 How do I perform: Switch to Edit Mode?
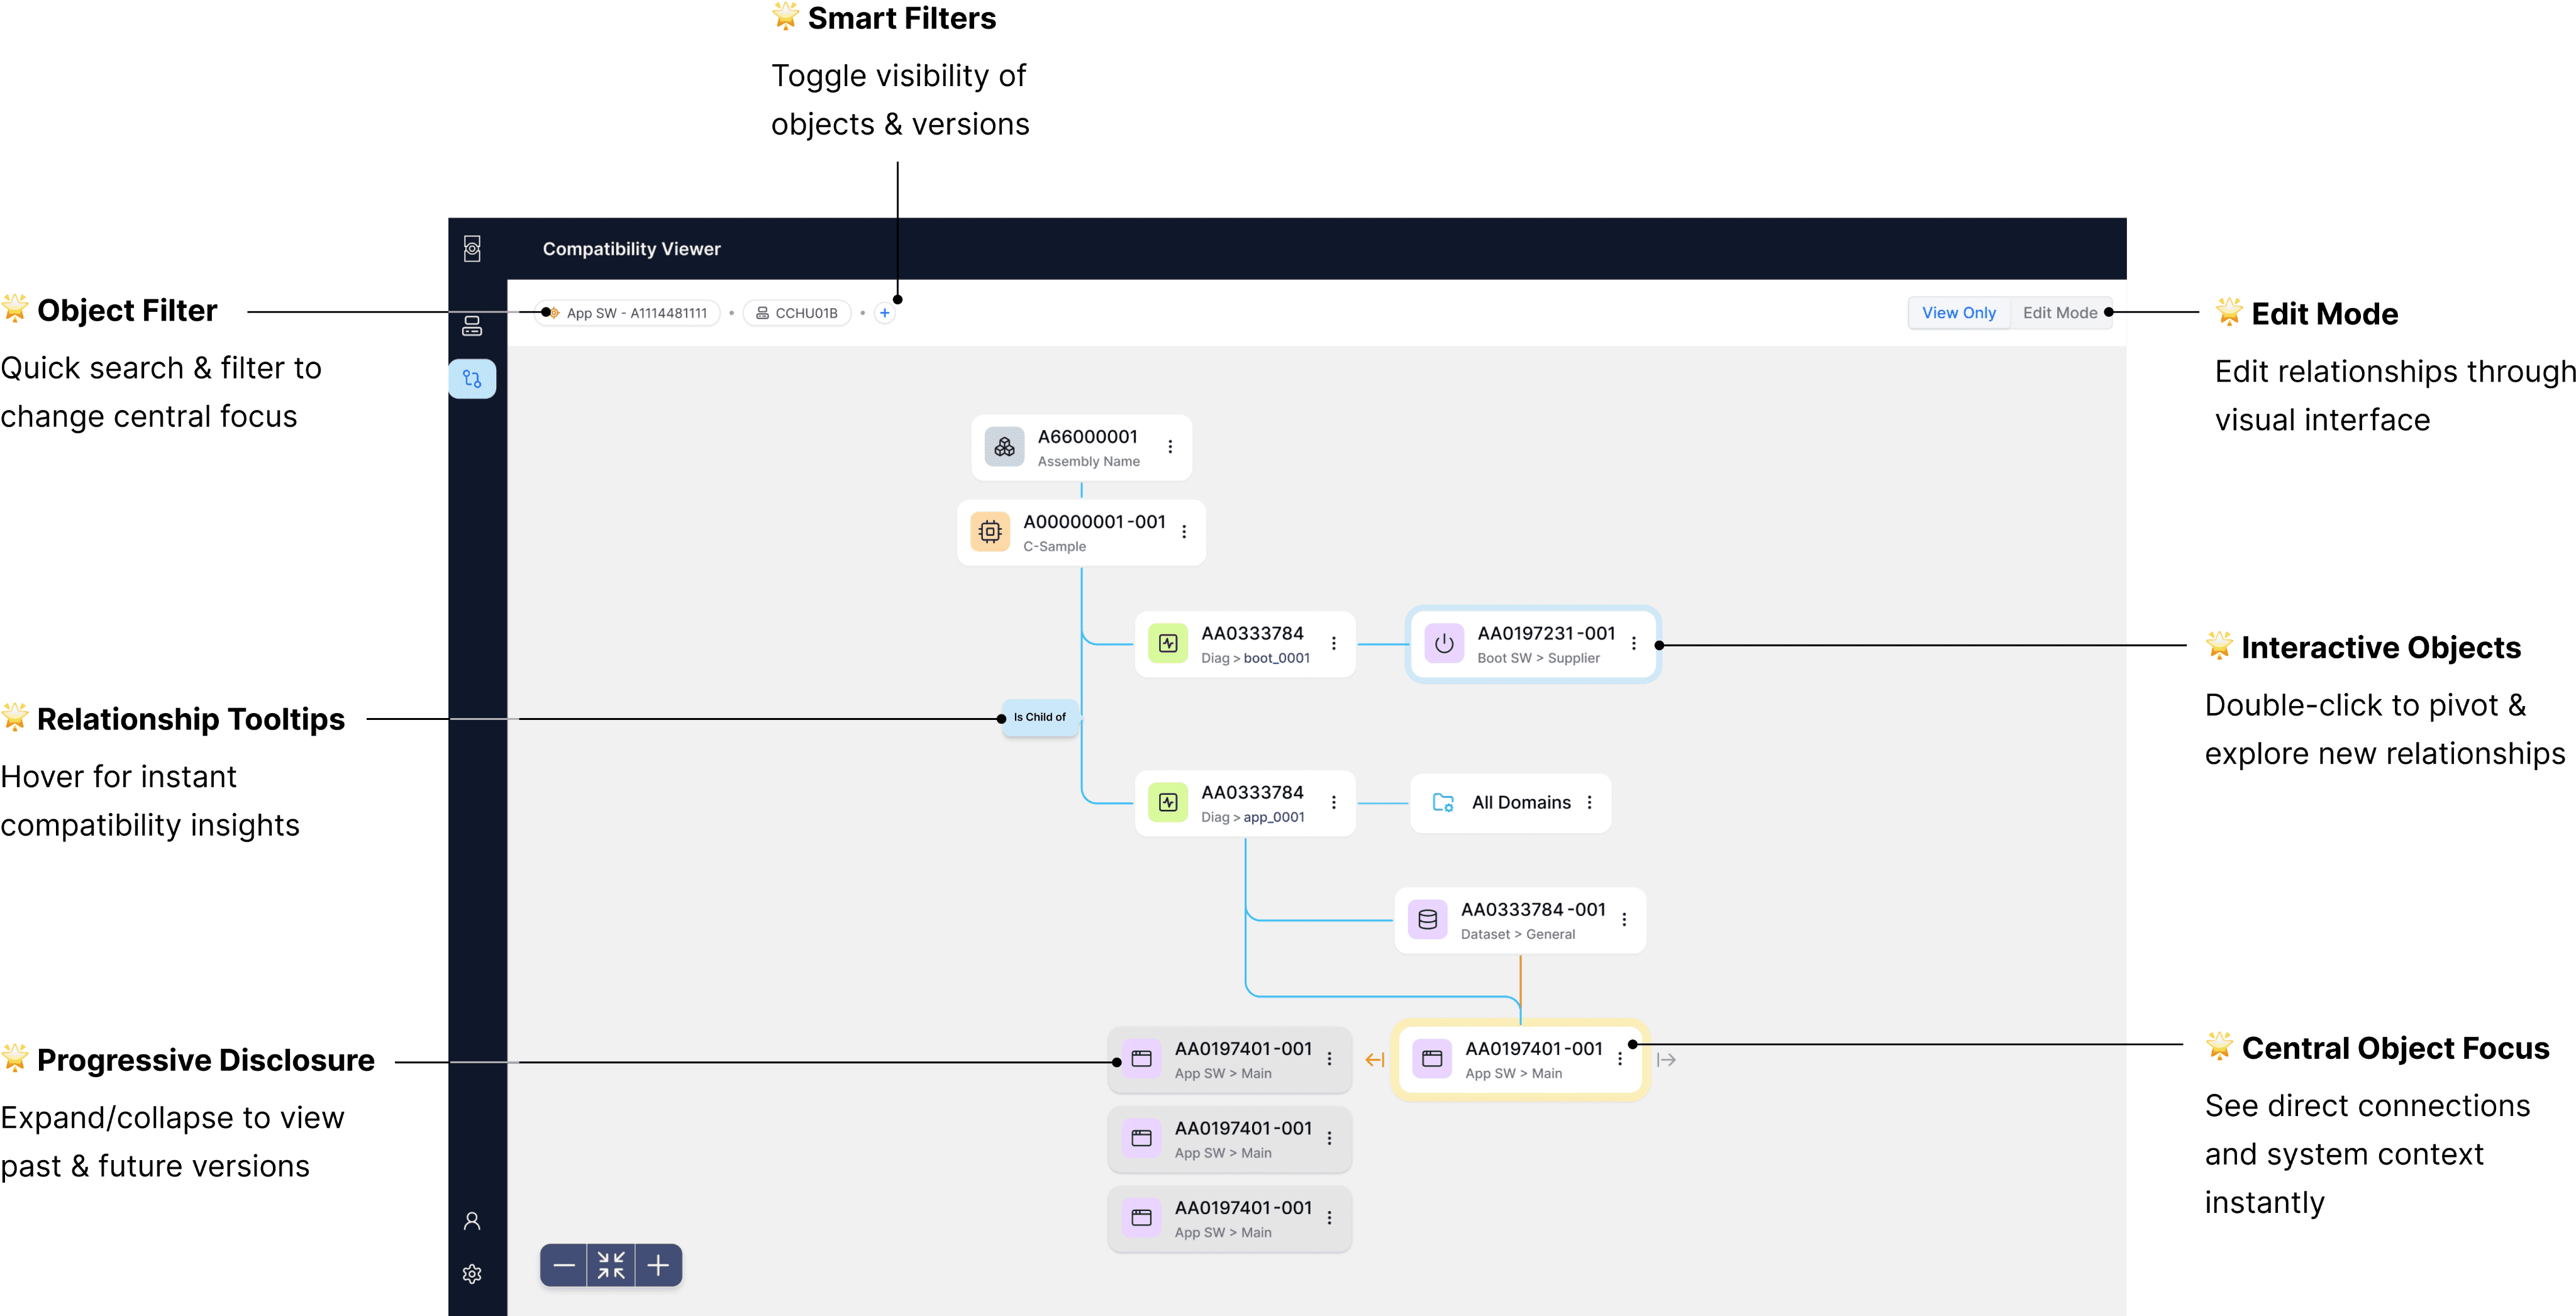tap(2059, 313)
